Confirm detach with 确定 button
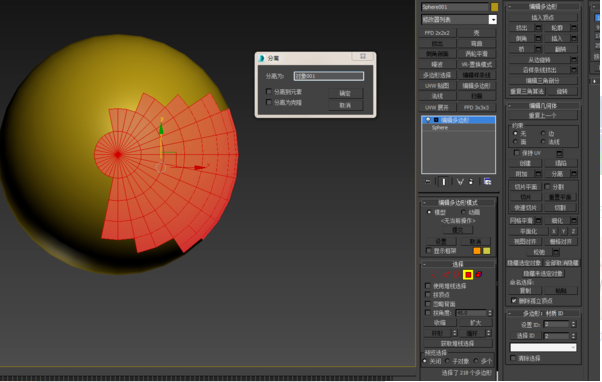This screenshot has height=382, width=602. click(x=346, y=93)
